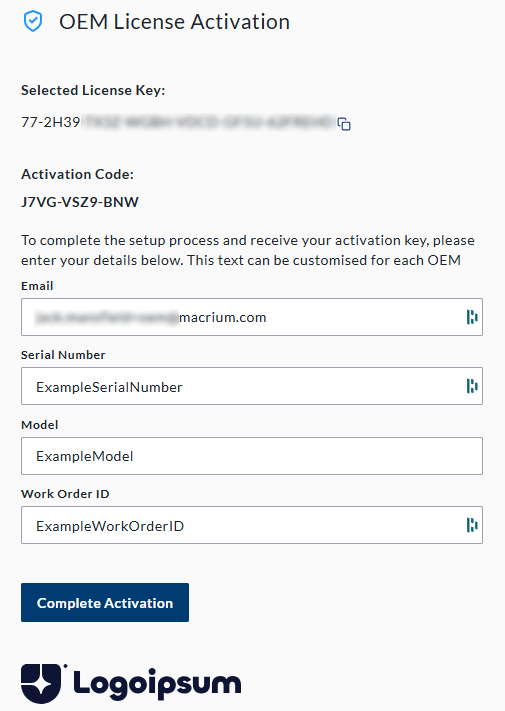Screen dimensions: 505x711
Task: Click the Serial Number label
Action: 63,355
